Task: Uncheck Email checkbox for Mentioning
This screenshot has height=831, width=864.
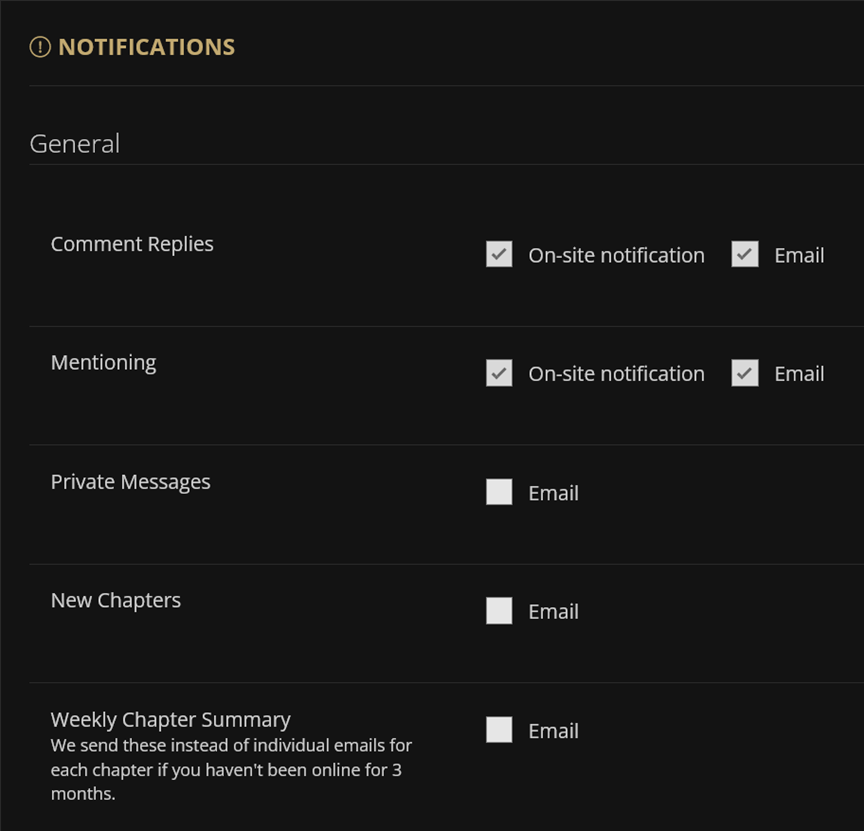Action: click(x=745, y=373)
